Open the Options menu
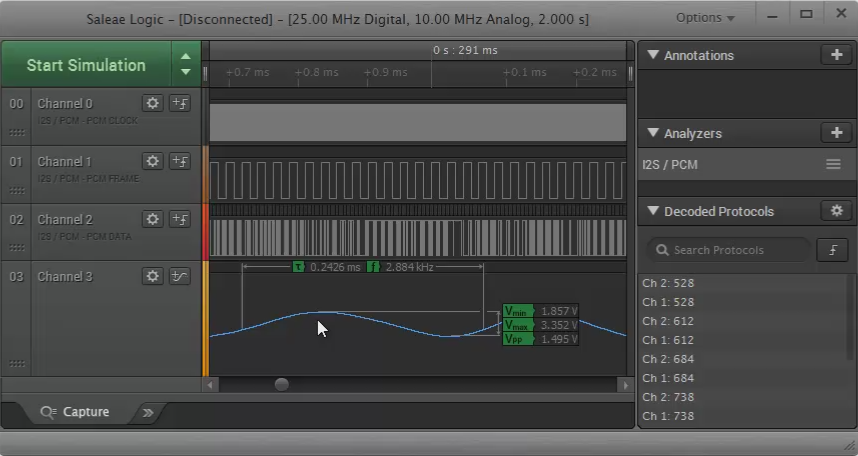 (x=705, y=18)
